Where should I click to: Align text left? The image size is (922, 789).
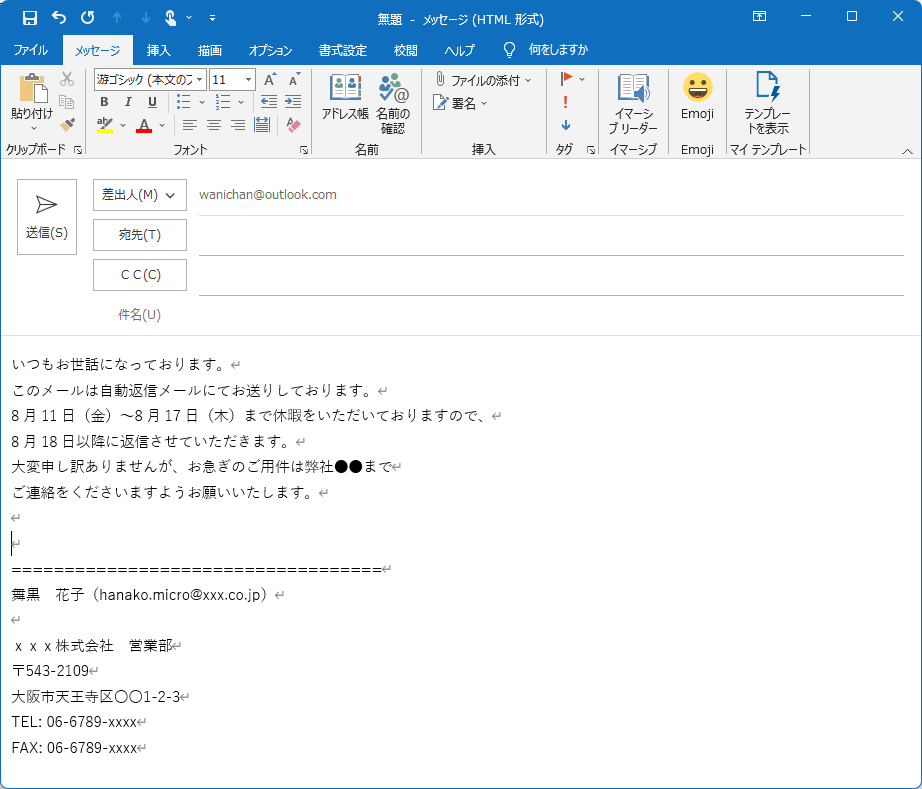189,125
